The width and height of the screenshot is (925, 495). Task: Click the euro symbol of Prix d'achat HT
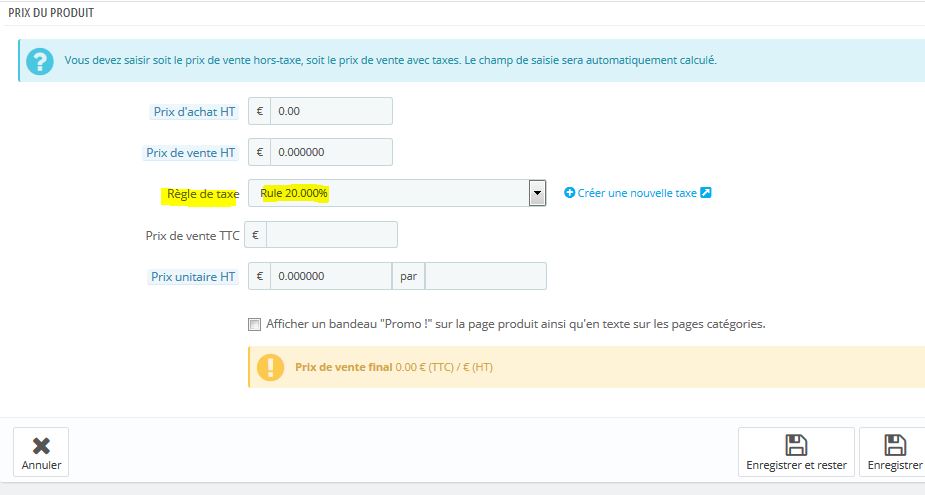[260, 111]
